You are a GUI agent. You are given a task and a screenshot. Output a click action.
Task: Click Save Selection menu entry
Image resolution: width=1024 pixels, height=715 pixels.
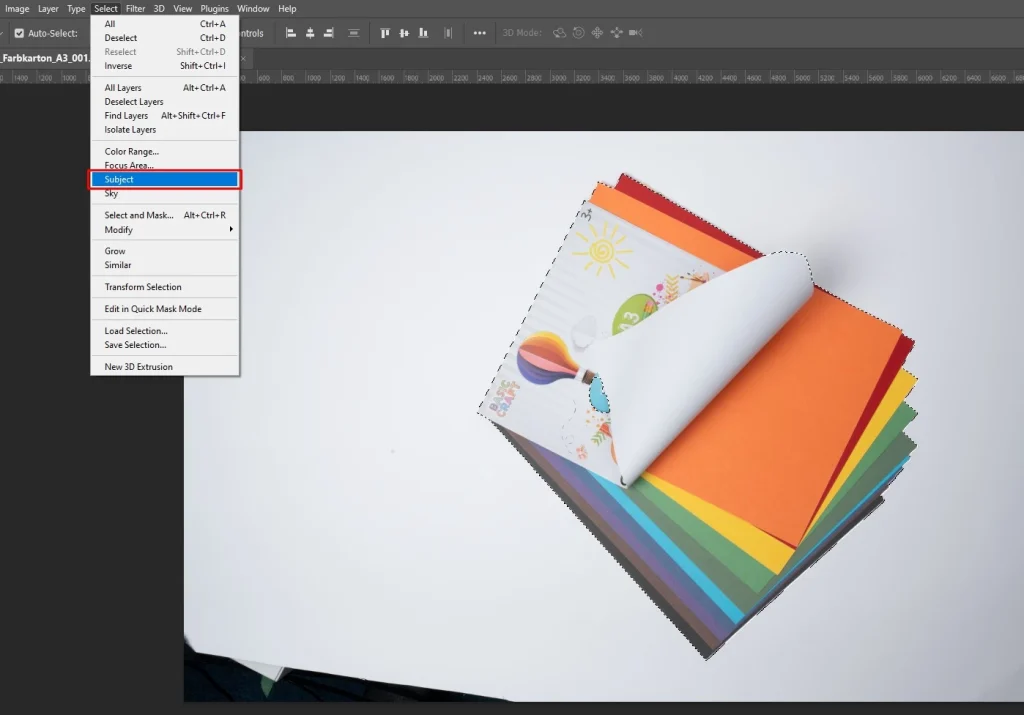(x=136, y=345)
